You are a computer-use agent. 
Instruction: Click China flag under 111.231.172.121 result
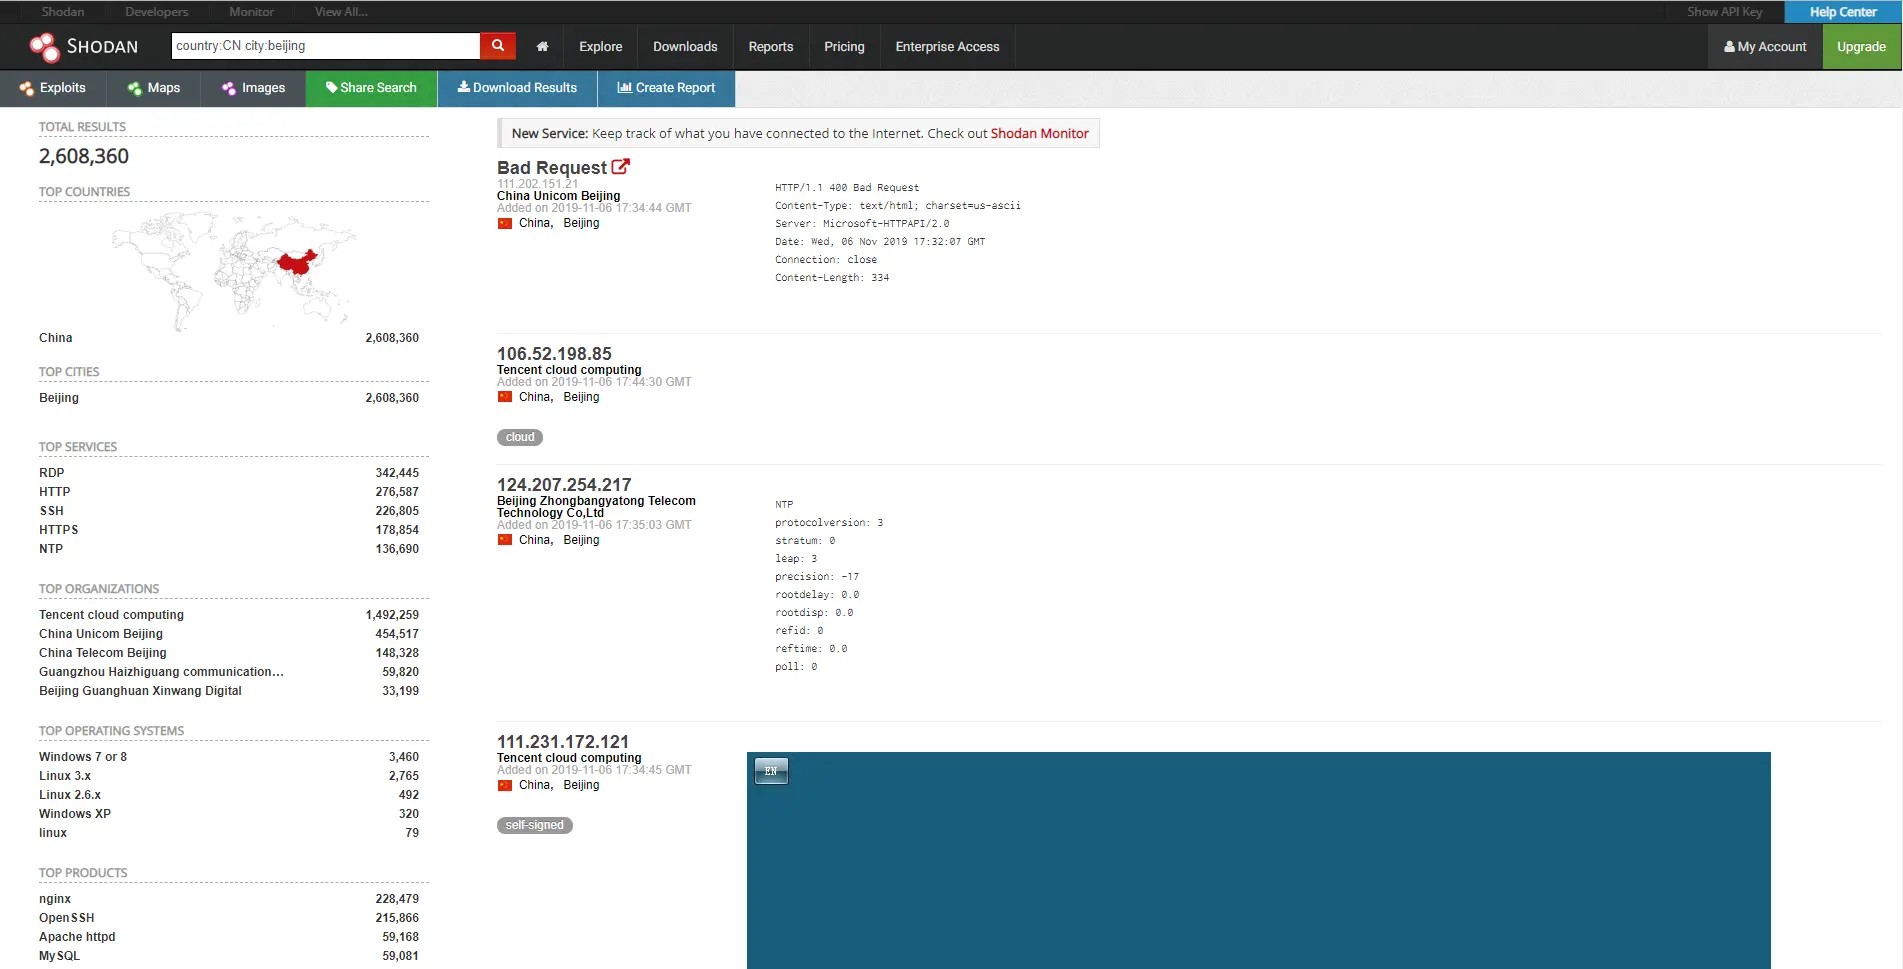pos(505,785)
